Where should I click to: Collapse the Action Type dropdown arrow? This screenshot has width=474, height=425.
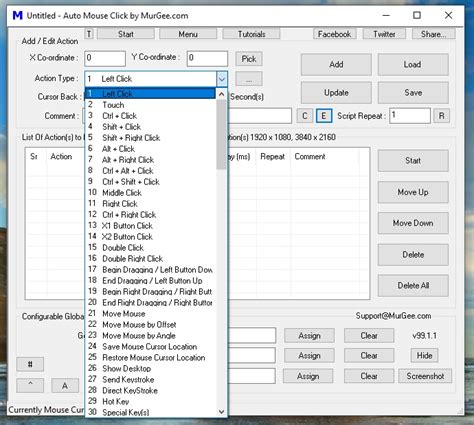click(222, 79)
